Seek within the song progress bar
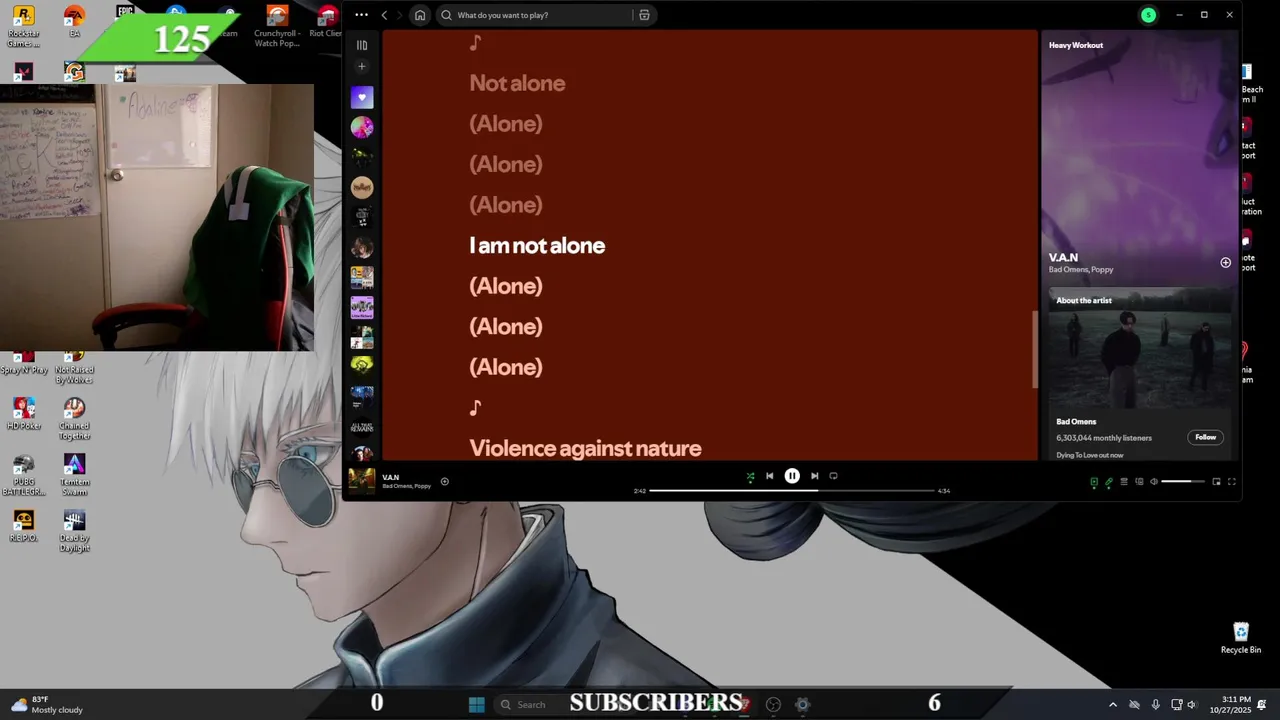The image size is (1280, 720). [790, 491]
